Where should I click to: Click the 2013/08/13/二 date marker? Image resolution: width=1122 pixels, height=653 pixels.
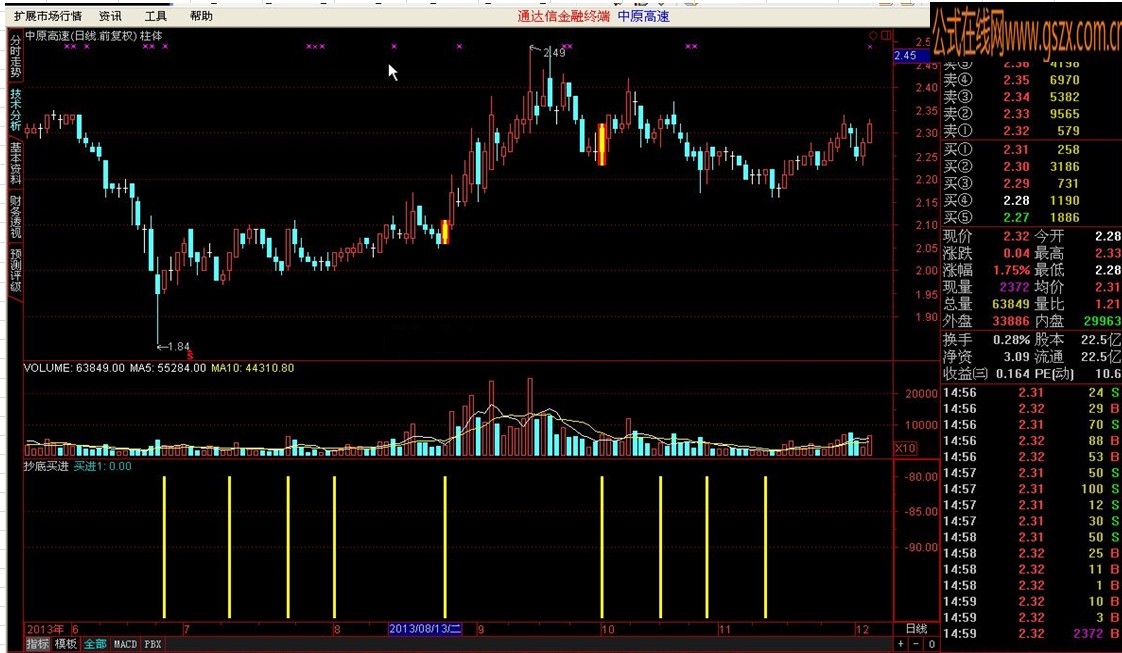pos(425,629)
